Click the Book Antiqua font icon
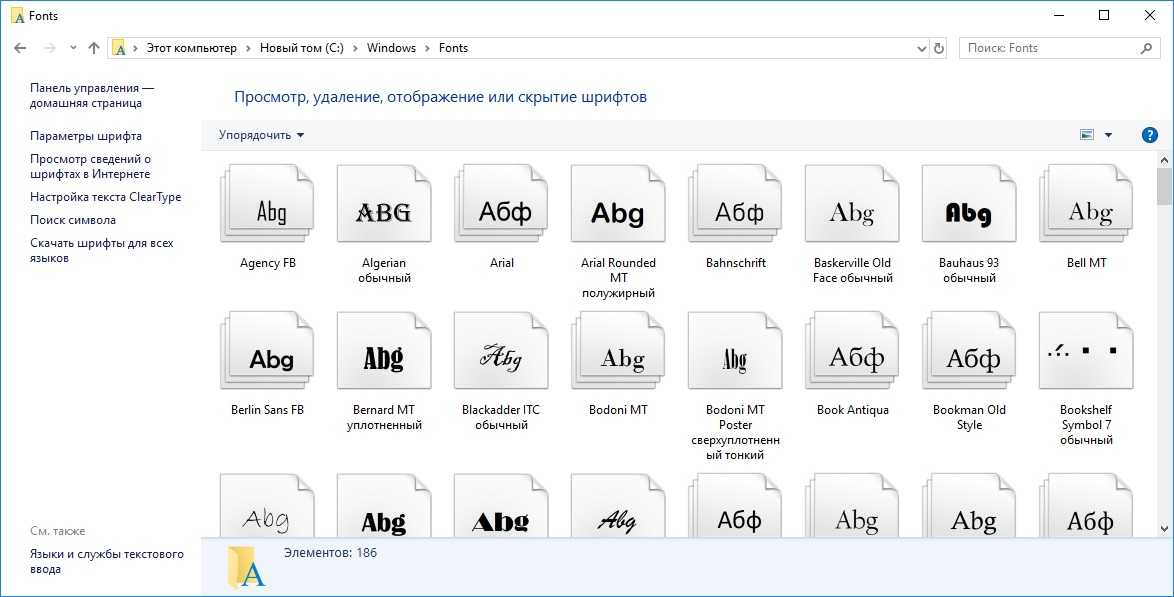 click(x=852, y=351)
